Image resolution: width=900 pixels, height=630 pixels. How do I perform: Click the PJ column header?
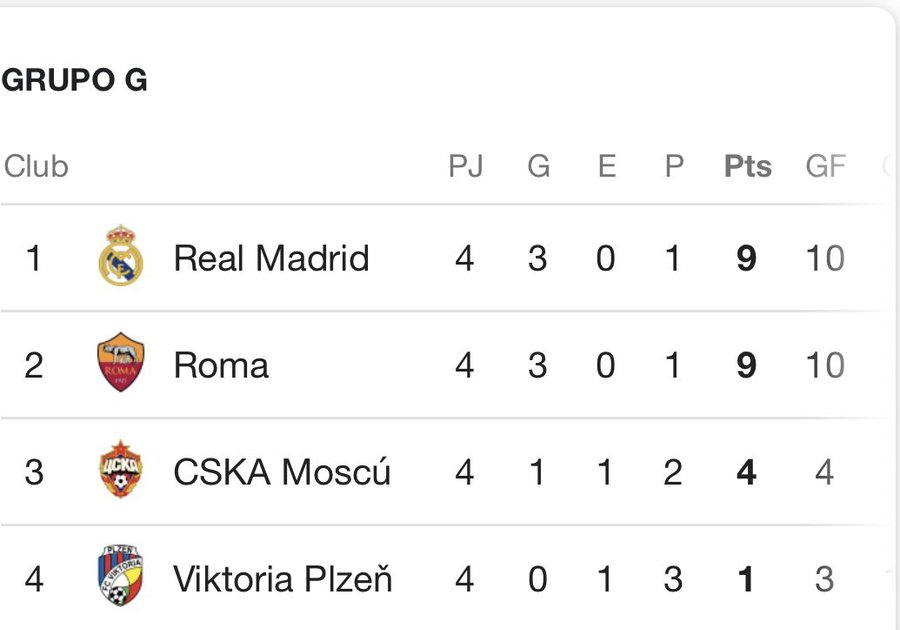coord(465,166)
